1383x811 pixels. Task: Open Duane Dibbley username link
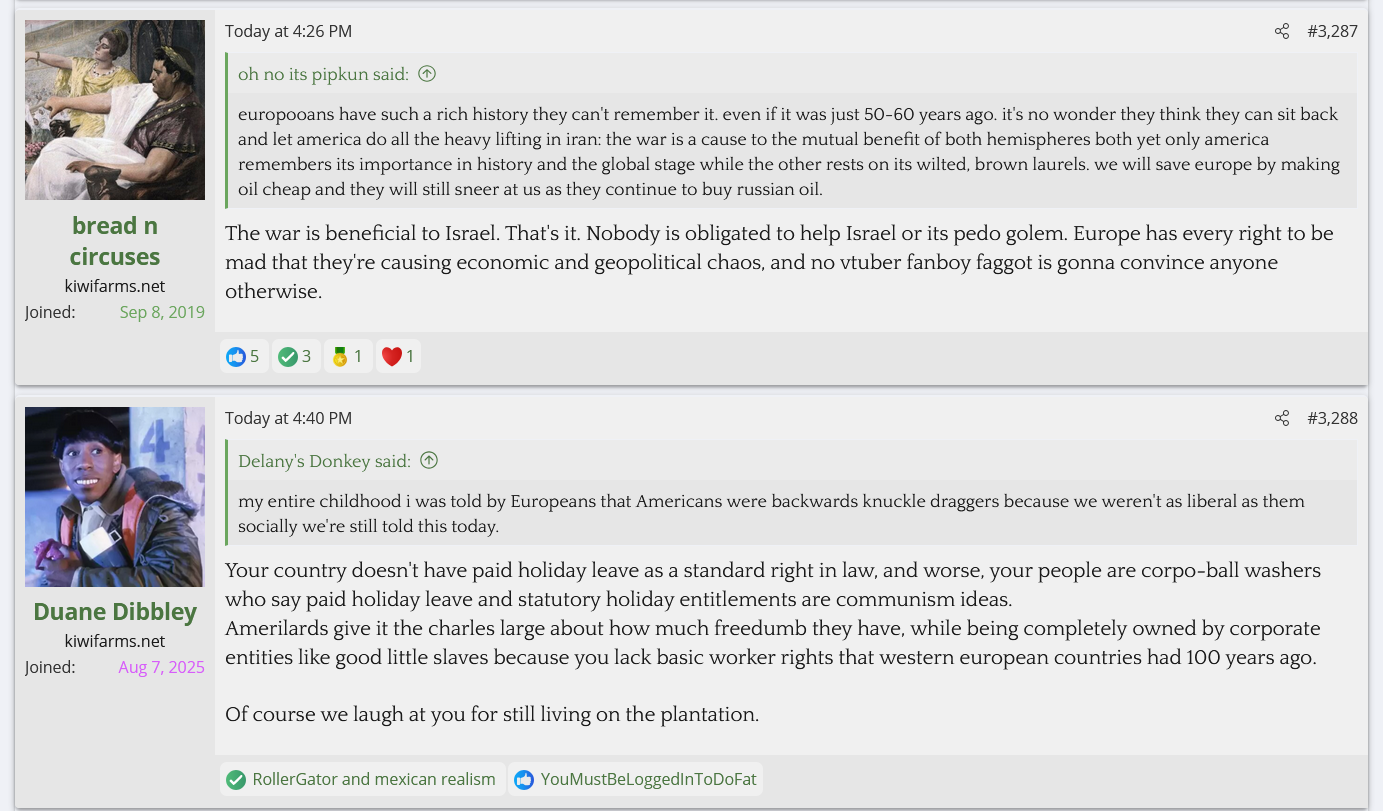point(115,611)
